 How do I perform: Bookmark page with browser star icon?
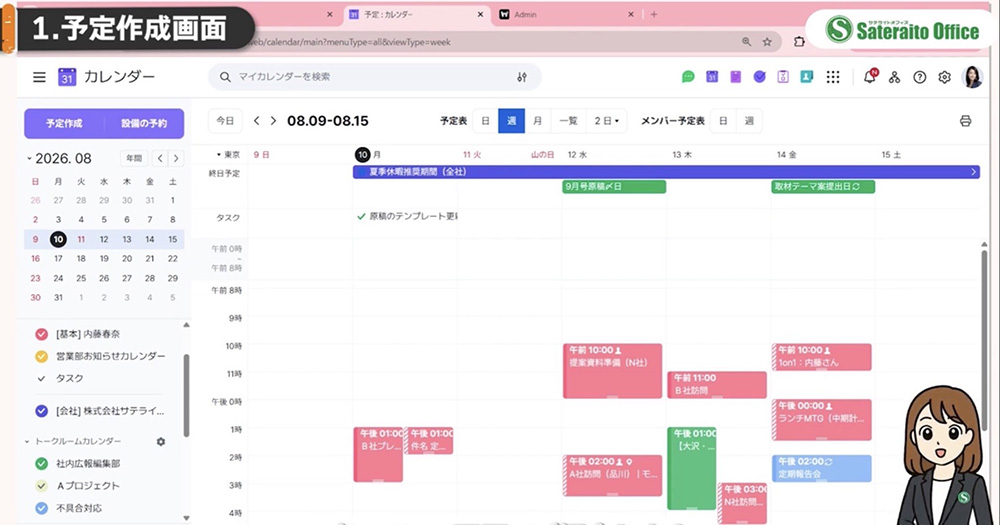767,41
